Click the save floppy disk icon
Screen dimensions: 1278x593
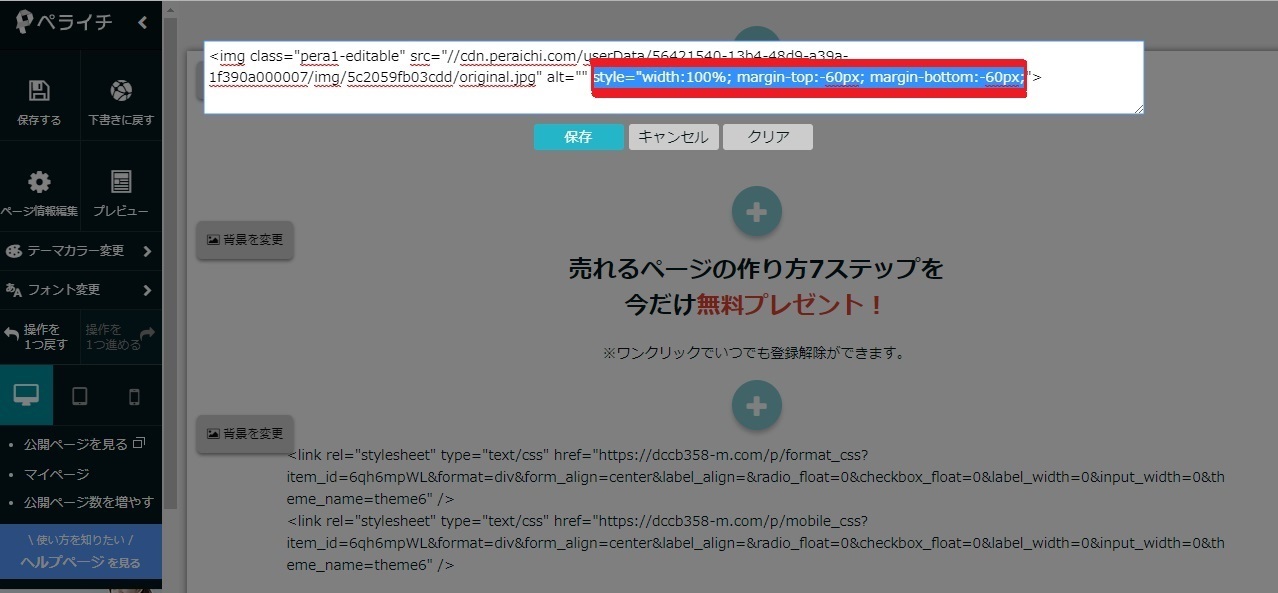coord(39,92)
